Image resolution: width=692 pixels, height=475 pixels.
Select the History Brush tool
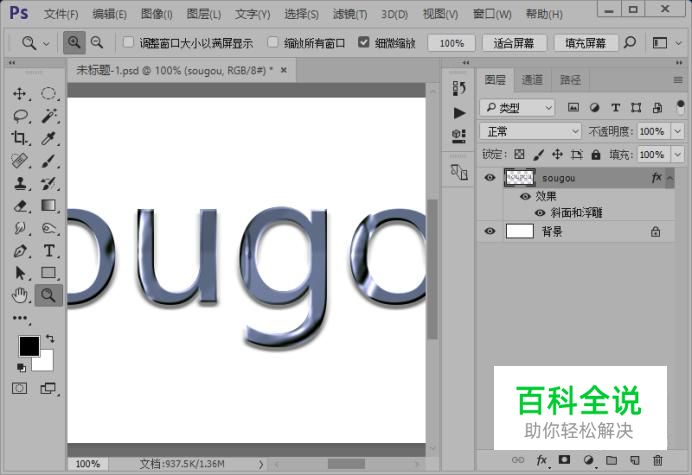click(48, 183)
